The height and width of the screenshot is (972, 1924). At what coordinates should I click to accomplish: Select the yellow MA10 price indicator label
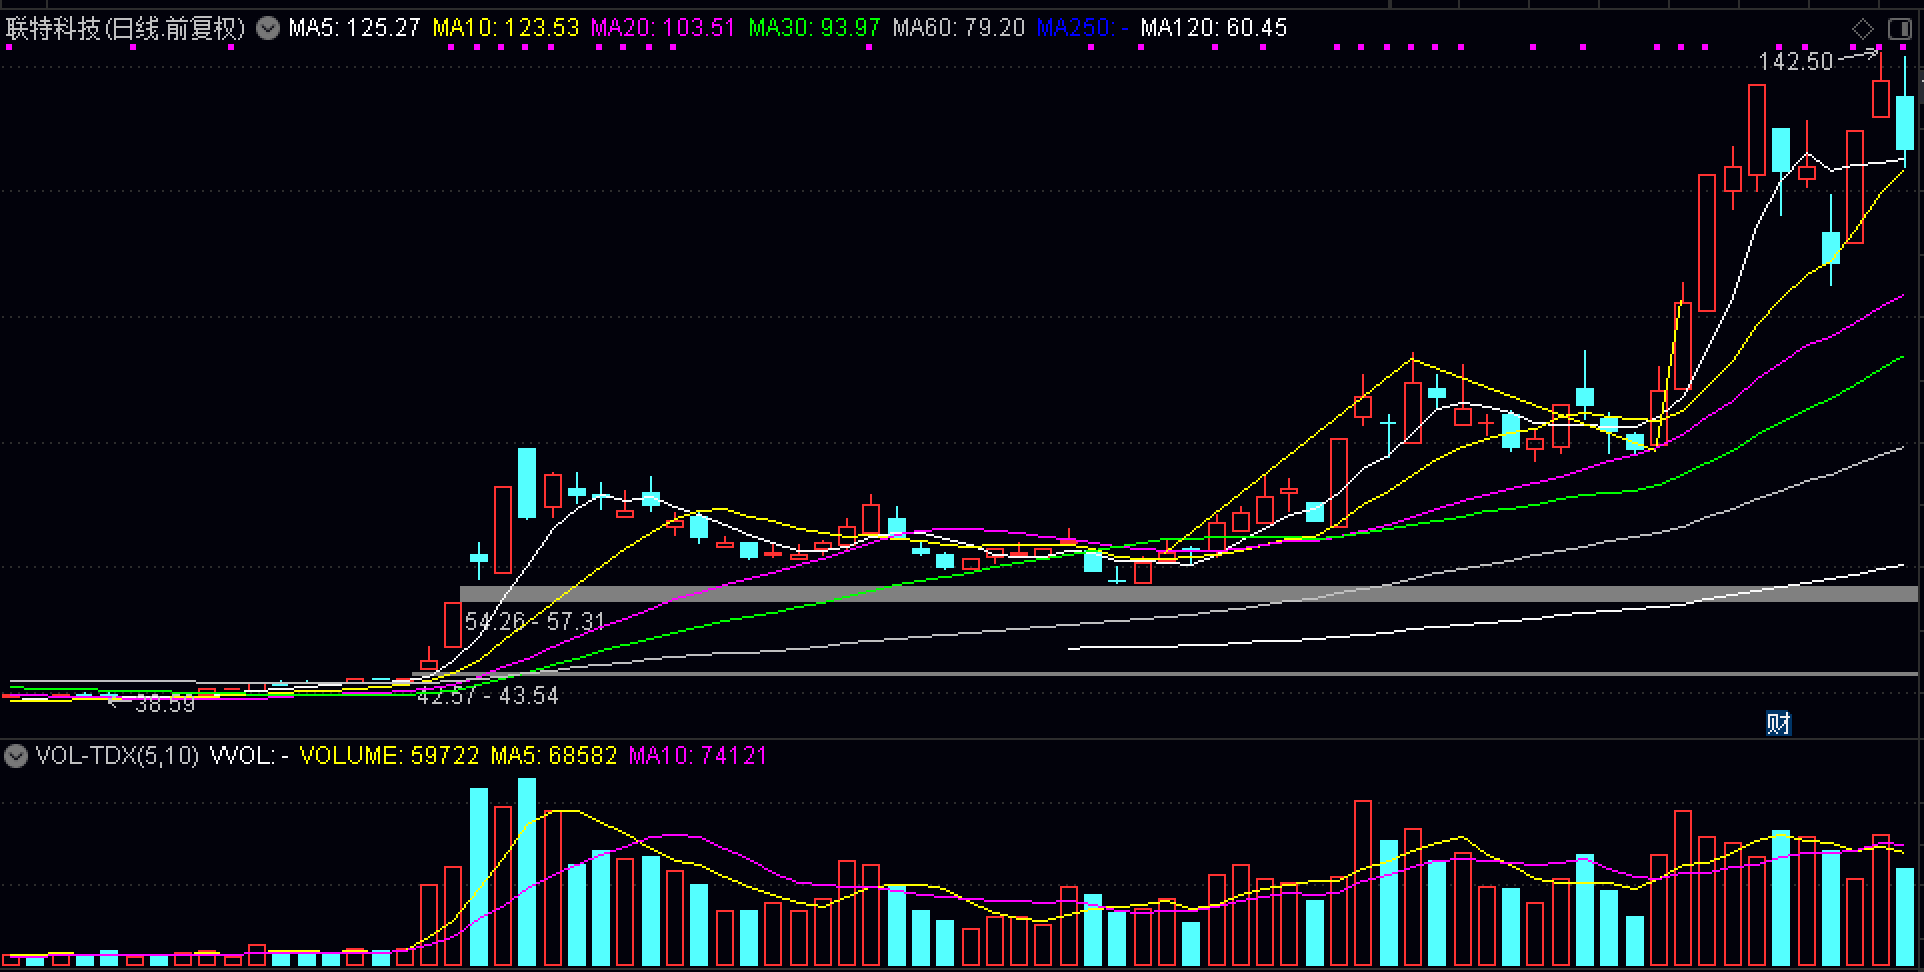[505, 28]
